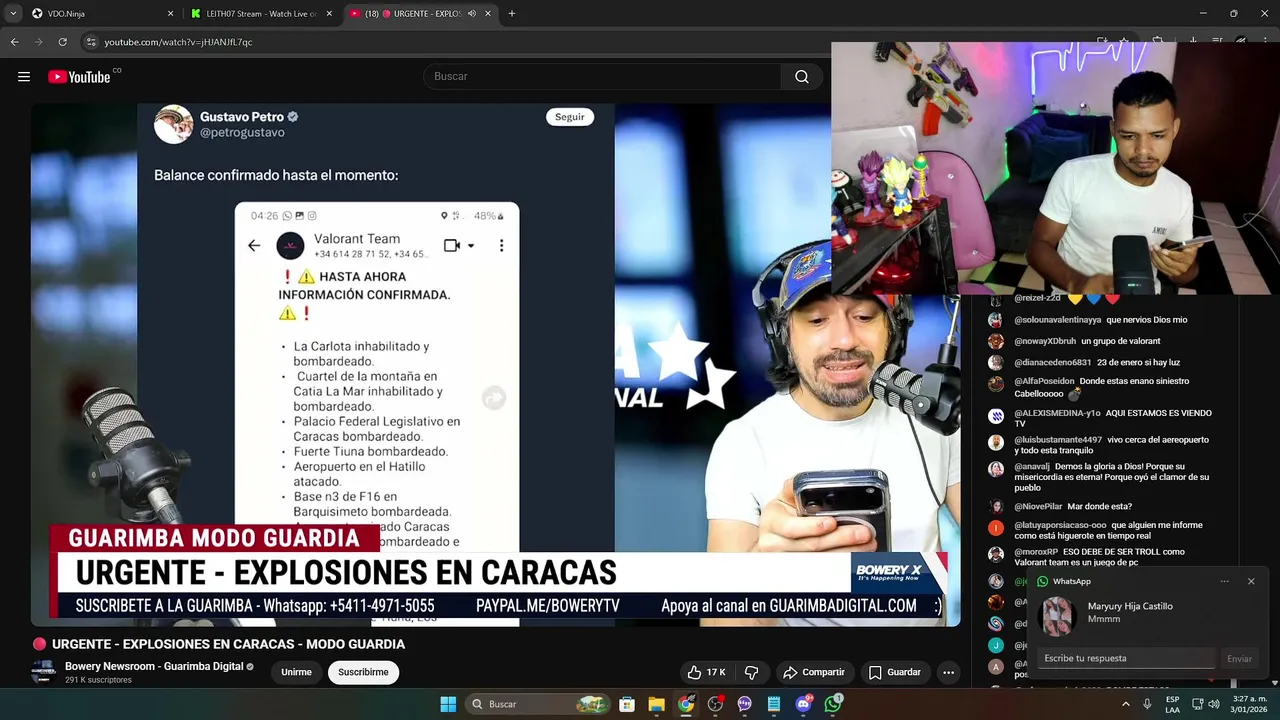
Task: Click the taskbar network status icon
Action: click(1198, 704)
